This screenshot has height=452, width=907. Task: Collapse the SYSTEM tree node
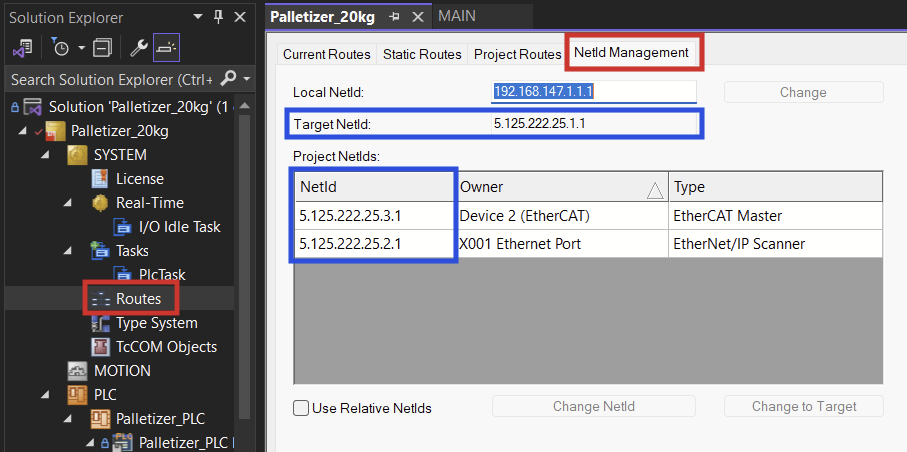pos(45,155)
